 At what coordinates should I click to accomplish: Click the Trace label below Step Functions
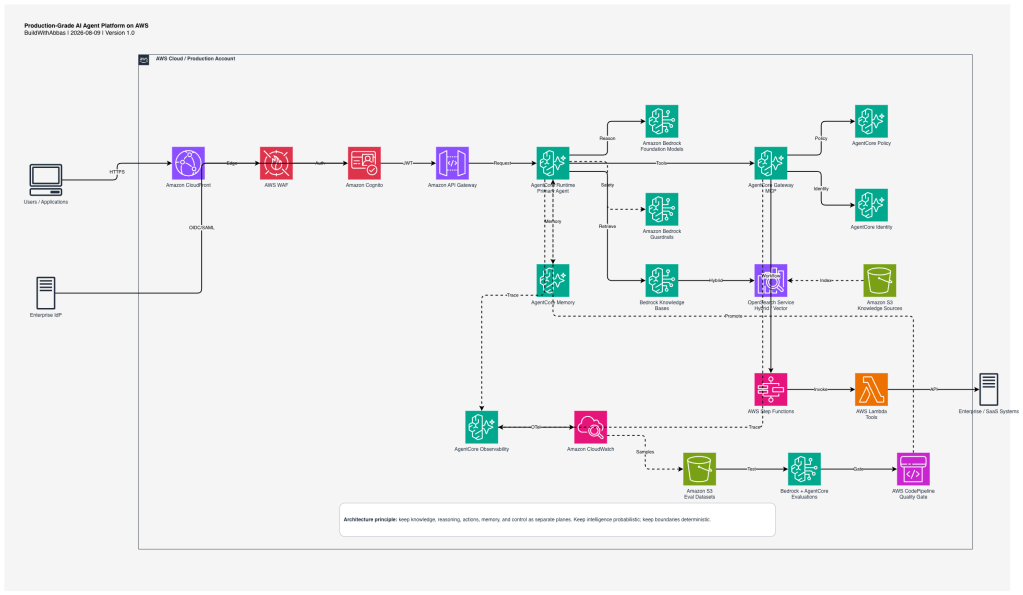point(755,427)
